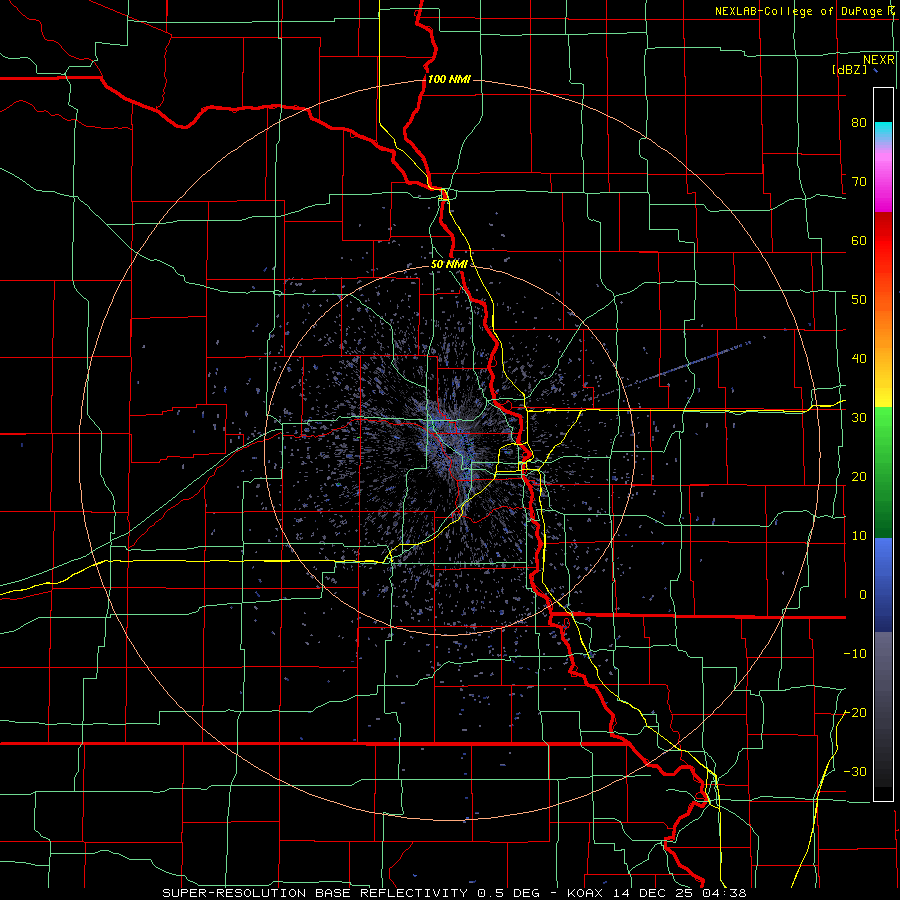Click the 30 value on the dBZ scale
The height and width of the screenshot is (900, 900).
[x=859, y=417]
